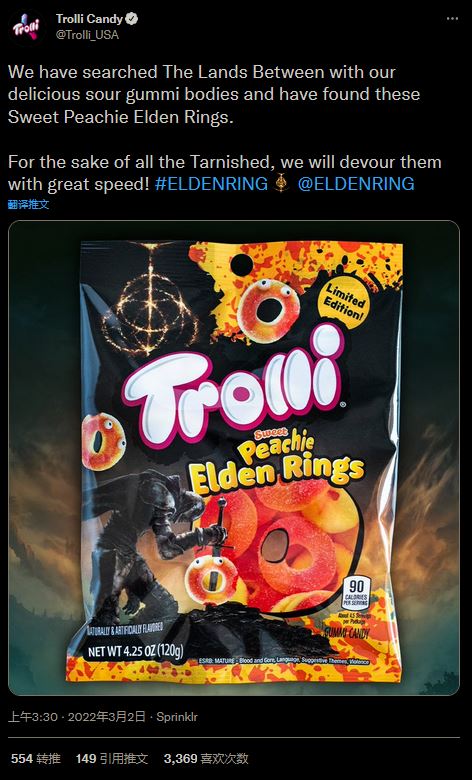Image resolution: width=472 pixels, height=780 pixels.
Task: View the 149 引用推文 quote tweets
Action: [x=112, y=759]
